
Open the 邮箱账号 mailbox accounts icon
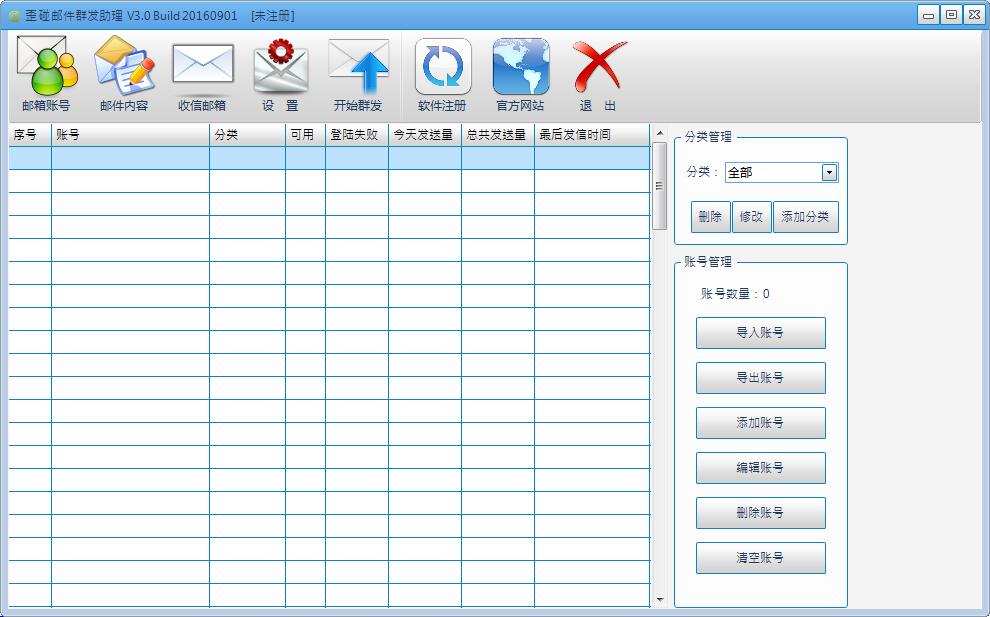pyautogui.click(x=46, y=74)
